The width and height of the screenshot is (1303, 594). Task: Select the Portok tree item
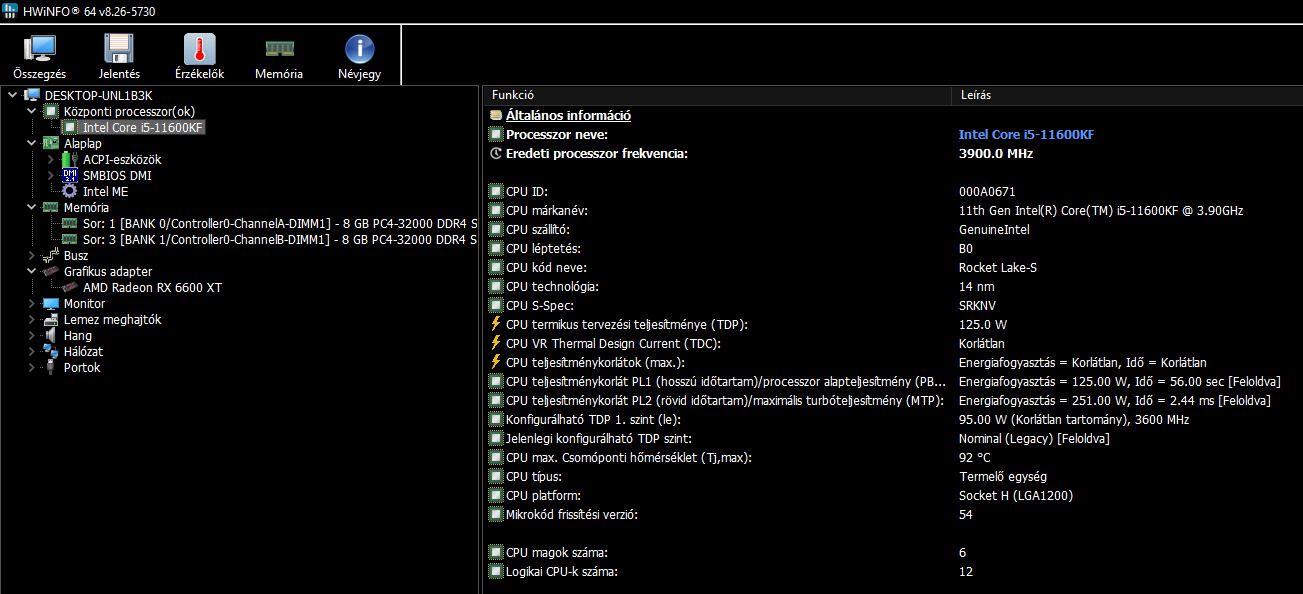[81, 367]
